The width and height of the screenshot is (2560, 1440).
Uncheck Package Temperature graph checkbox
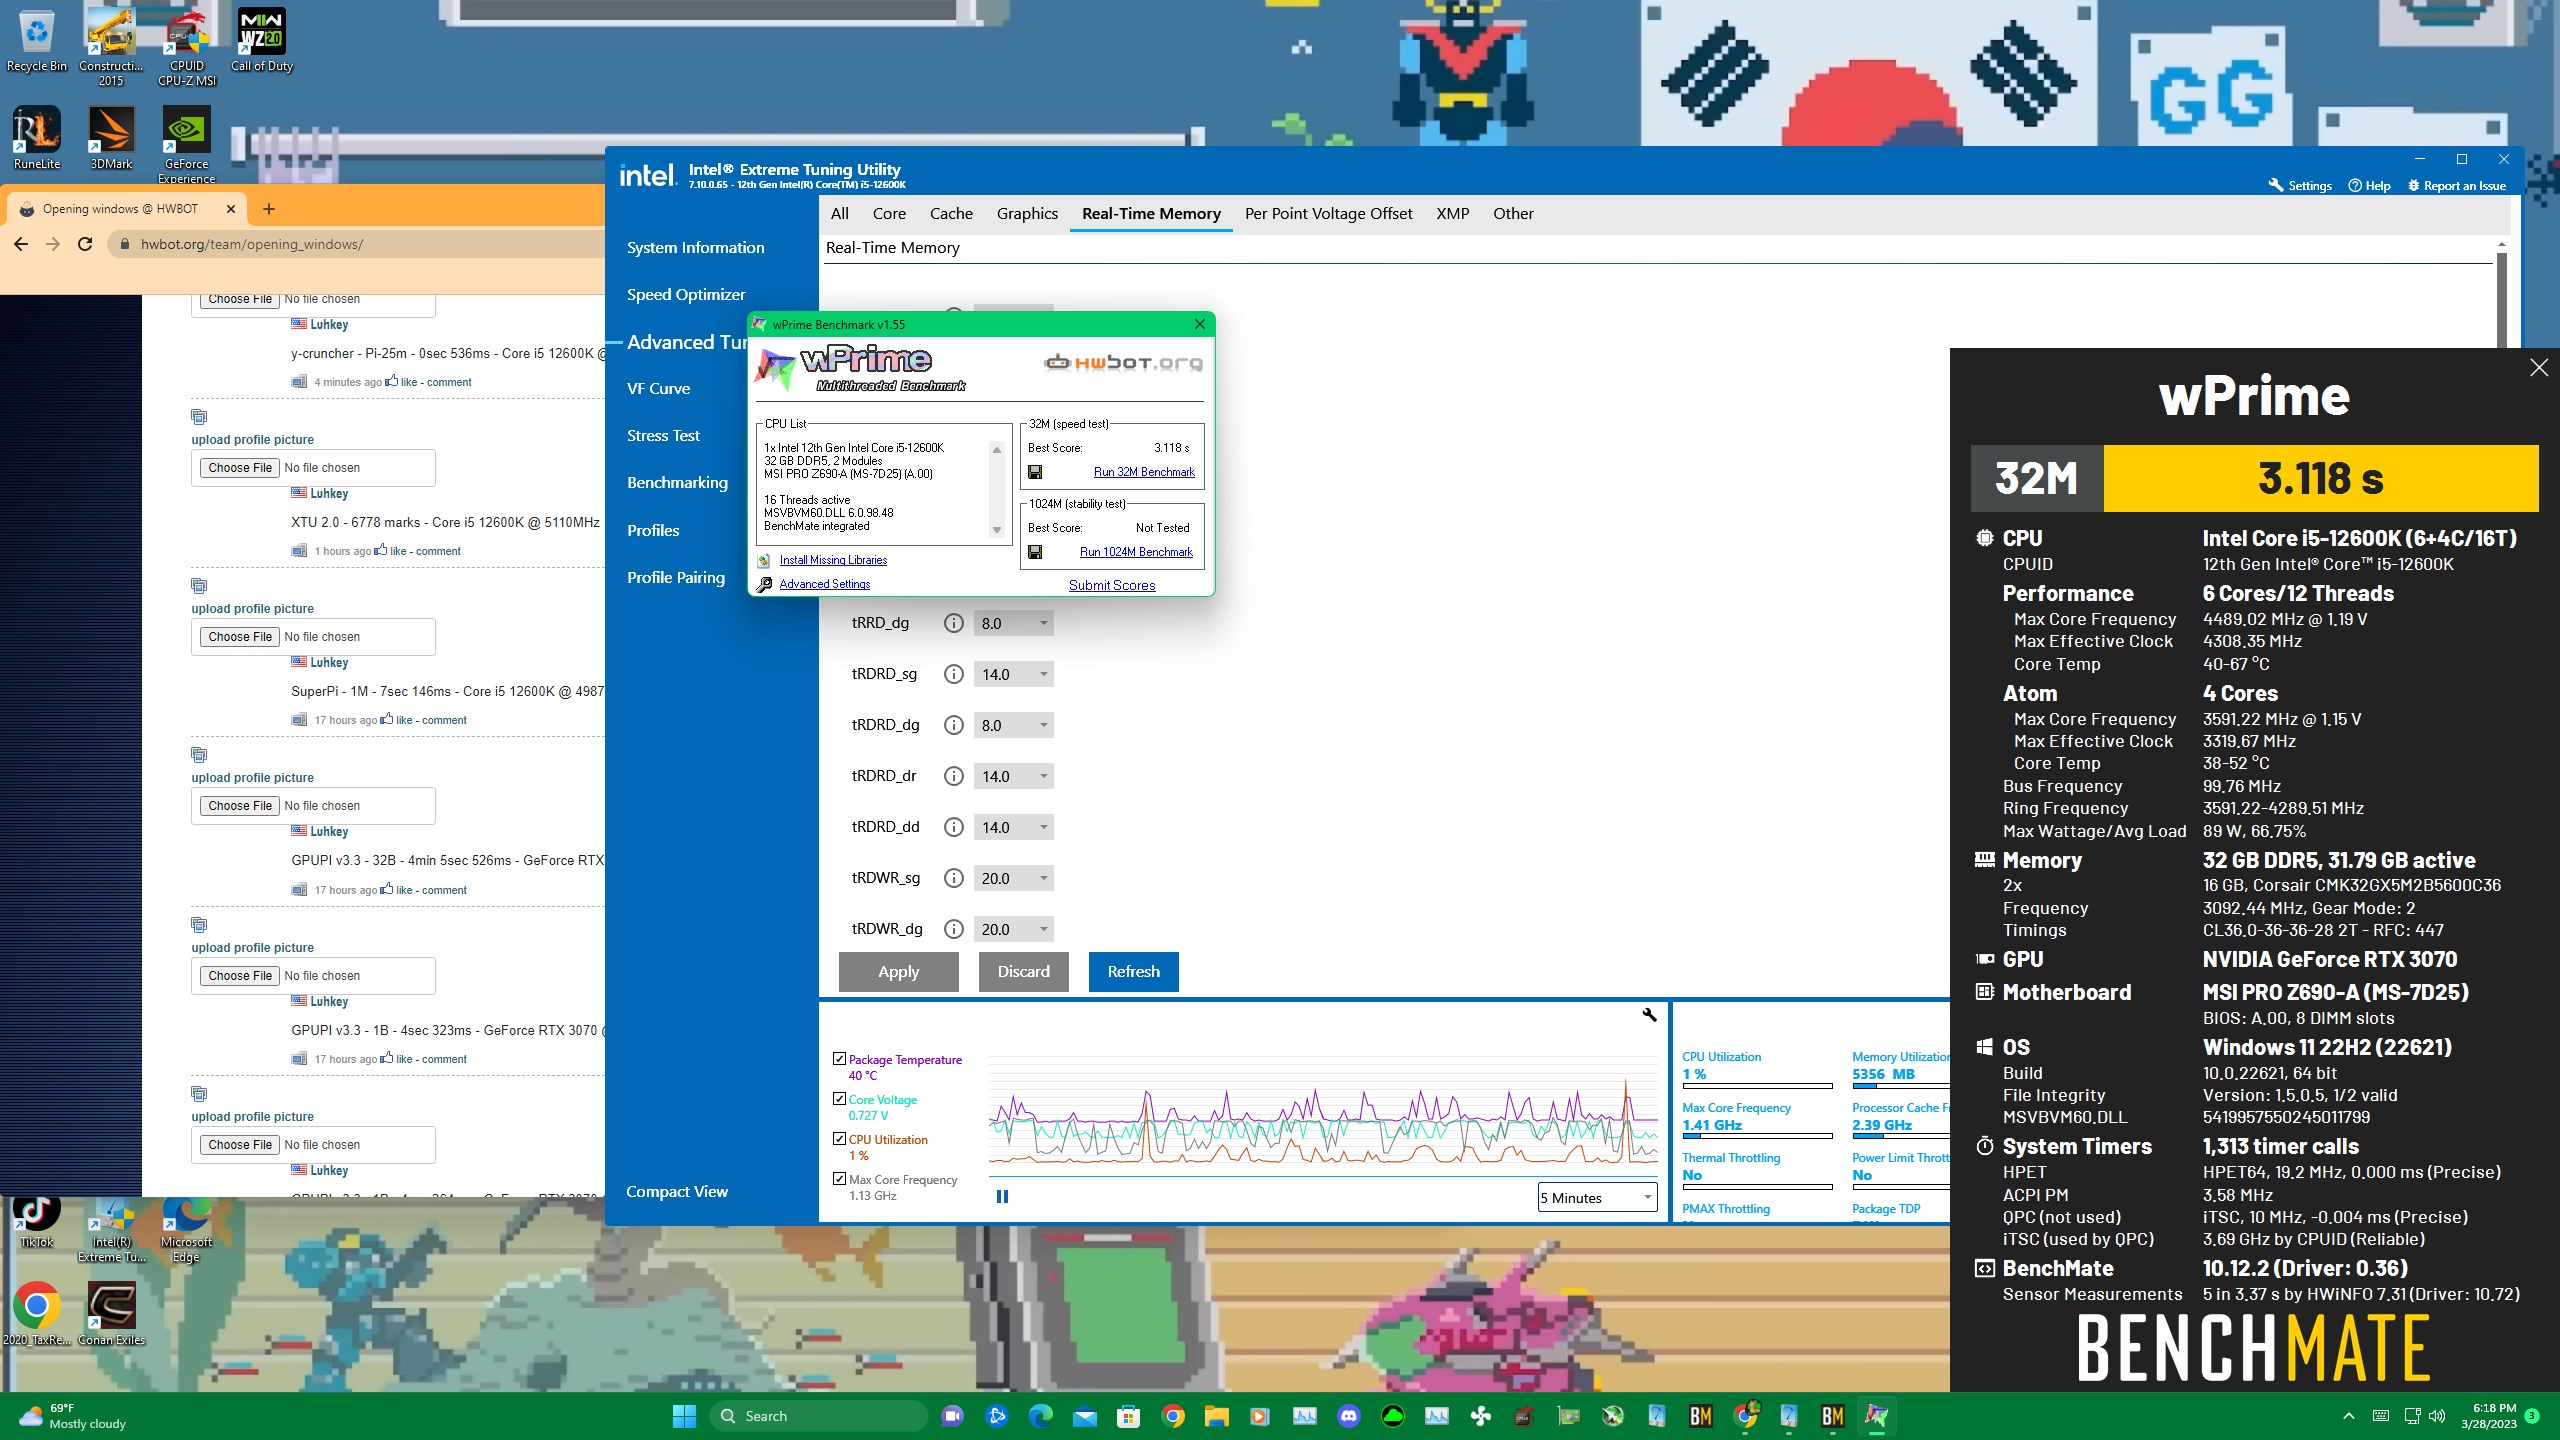pos(839,1059)
